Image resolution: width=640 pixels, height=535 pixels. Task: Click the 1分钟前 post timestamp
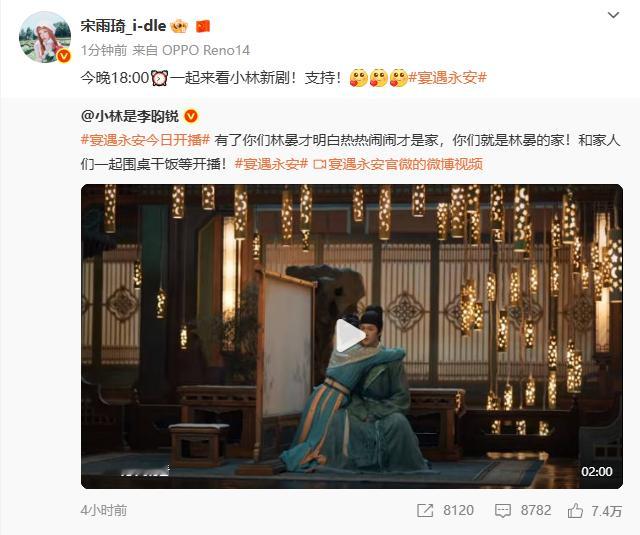pos(104,50)
